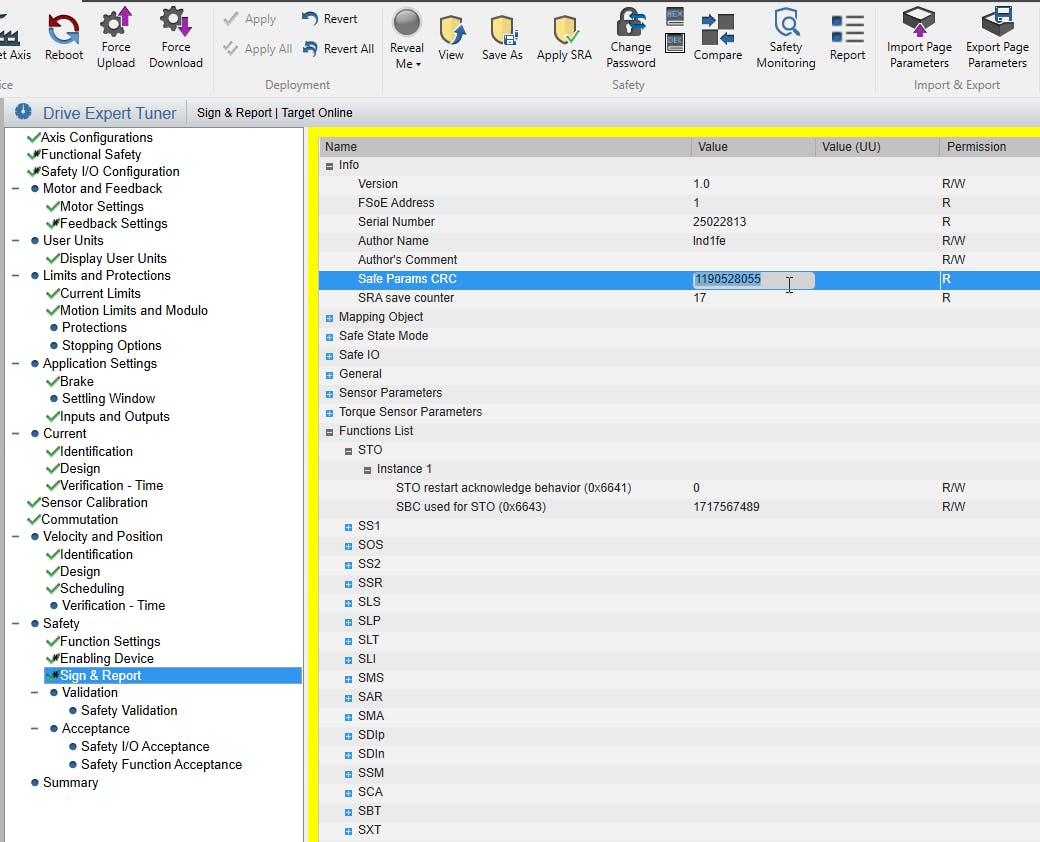Open Safety Validation page
The image size is (1040, 842).
pyautogui.click(x=129, y=710)
